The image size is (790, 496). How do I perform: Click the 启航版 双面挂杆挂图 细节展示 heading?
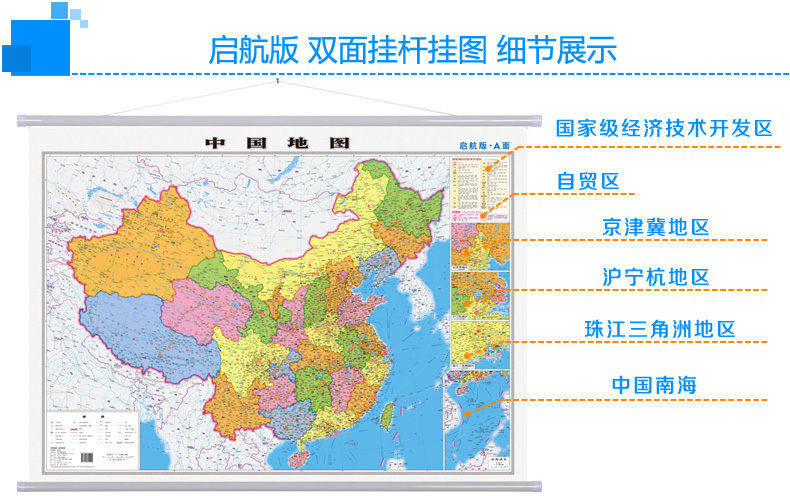413,50
